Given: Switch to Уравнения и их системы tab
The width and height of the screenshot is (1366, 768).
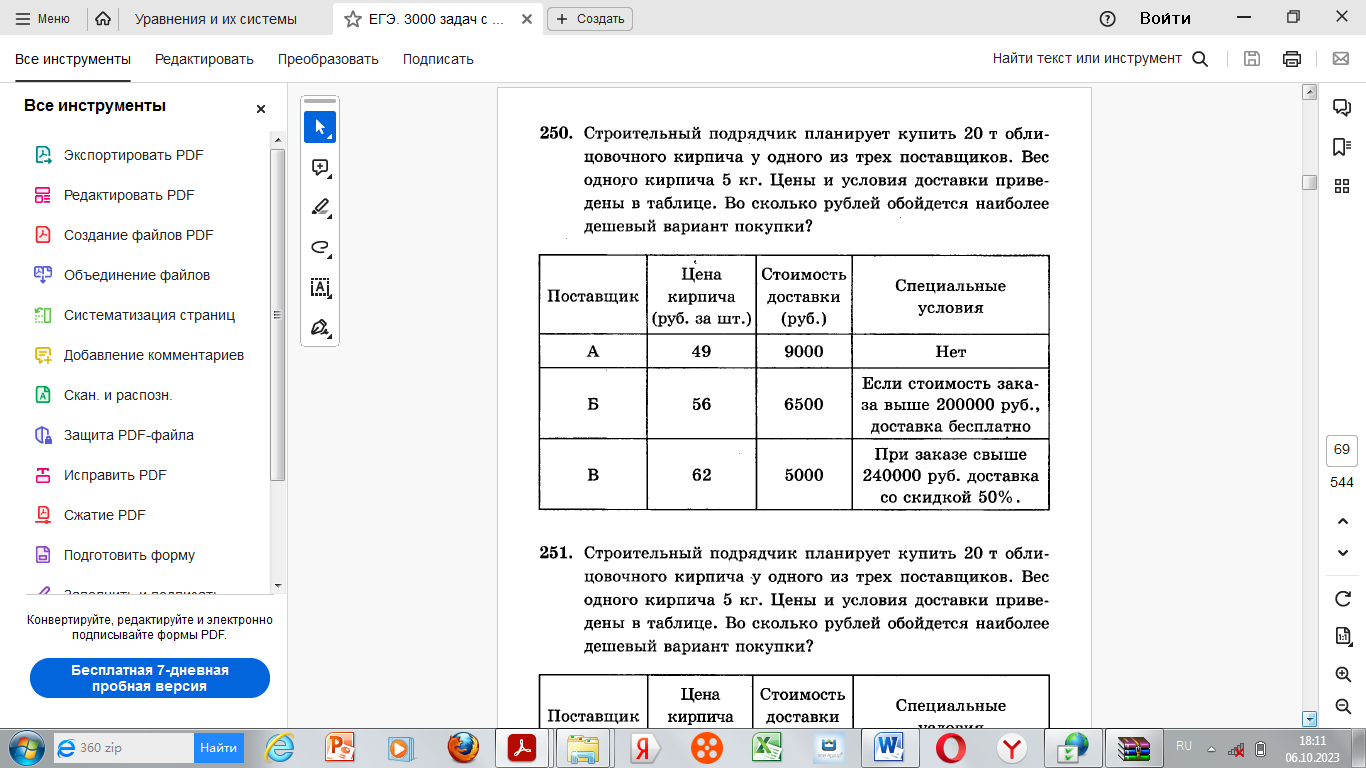Looking at the screenshot, I should [215, 18].
